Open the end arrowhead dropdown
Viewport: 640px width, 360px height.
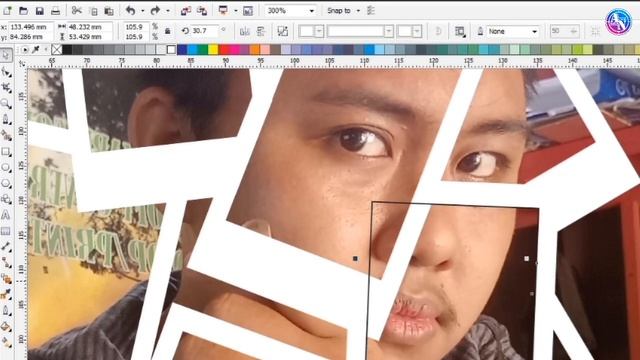pos(416,31)
